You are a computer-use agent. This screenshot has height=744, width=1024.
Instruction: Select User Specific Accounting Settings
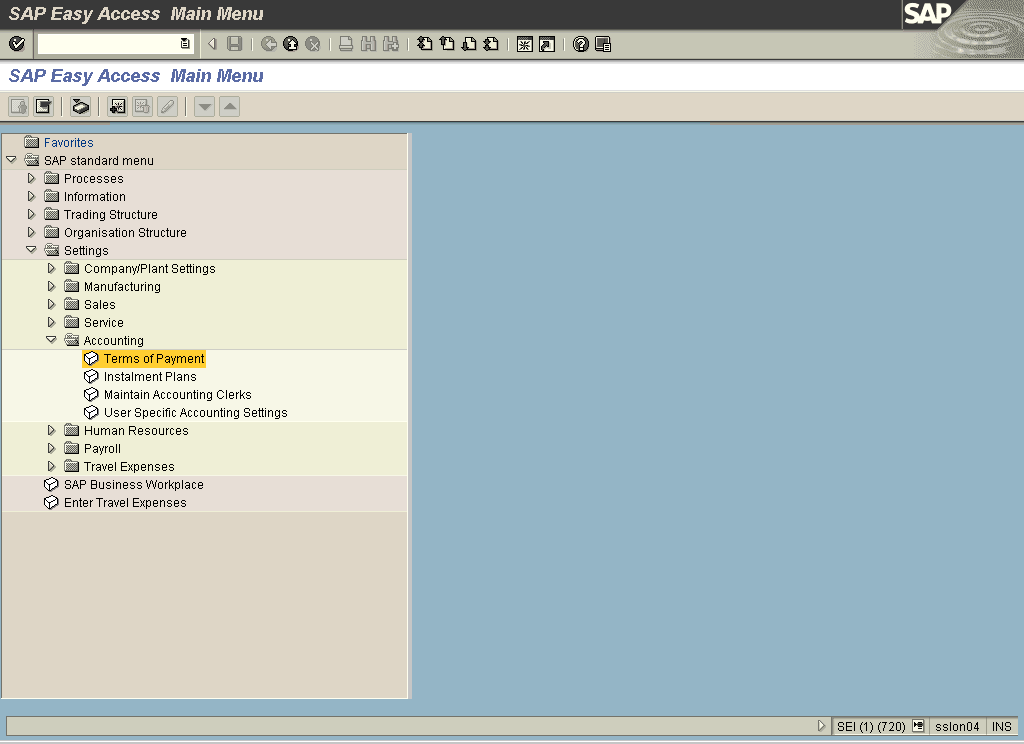click(195, 412)
